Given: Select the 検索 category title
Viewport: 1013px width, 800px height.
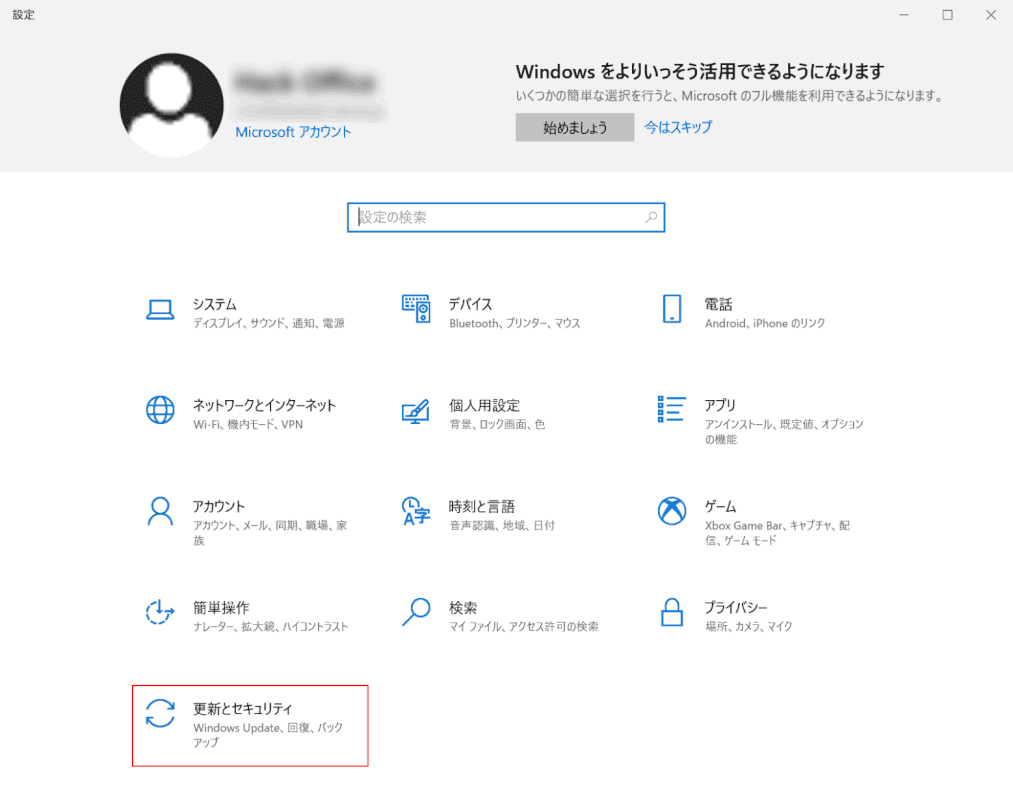Looking at the screenshot, I should coord(463,607).
